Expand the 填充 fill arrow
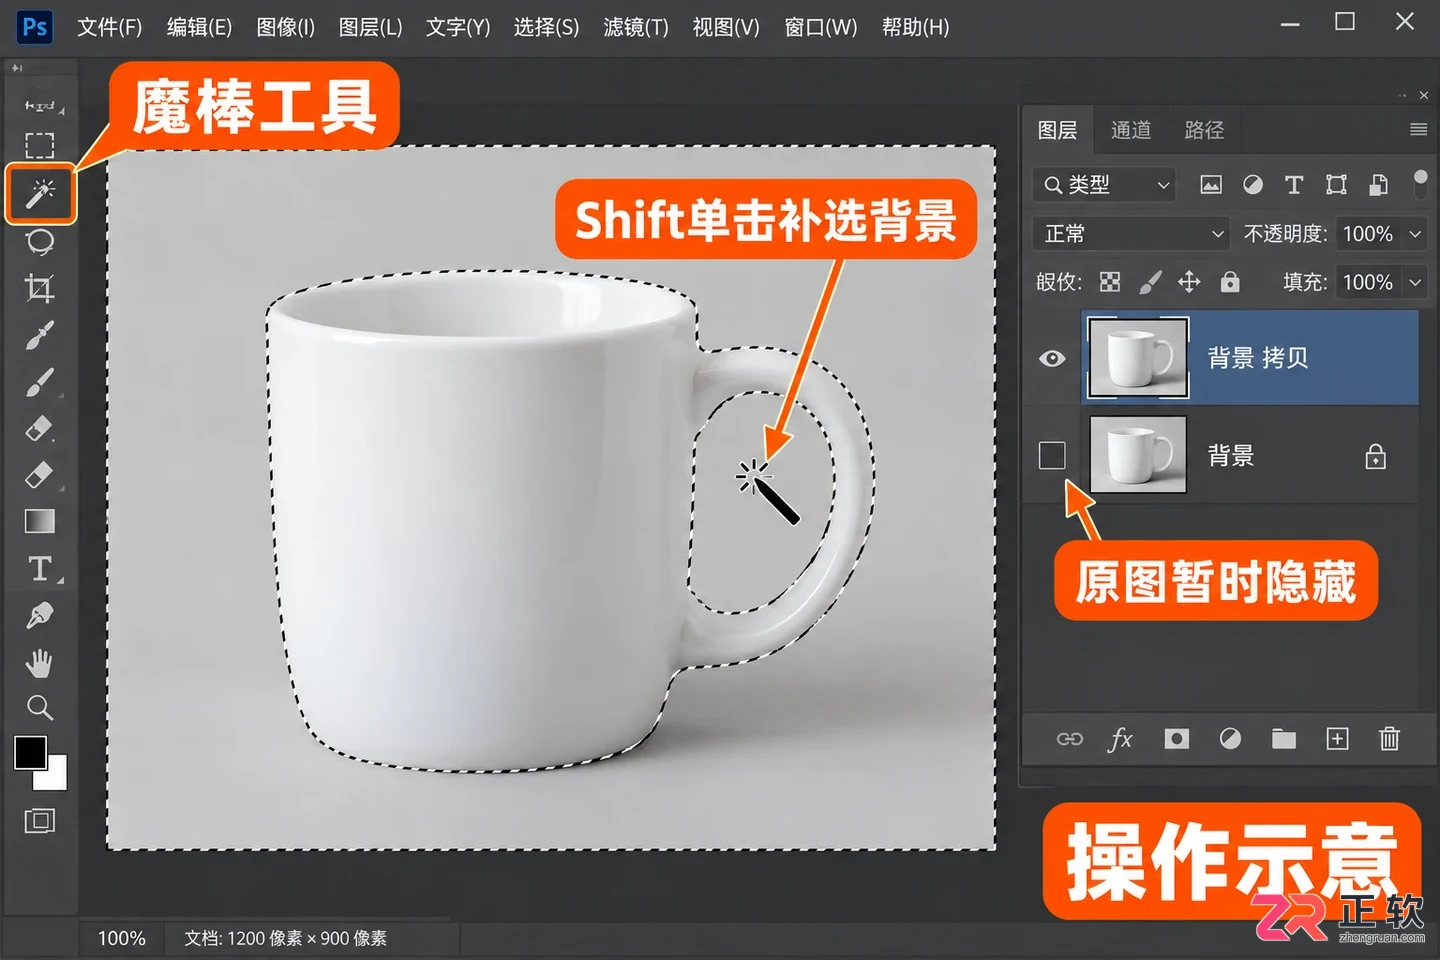This screenshot has height=960, width=1440. click(x=1416, y=282)
